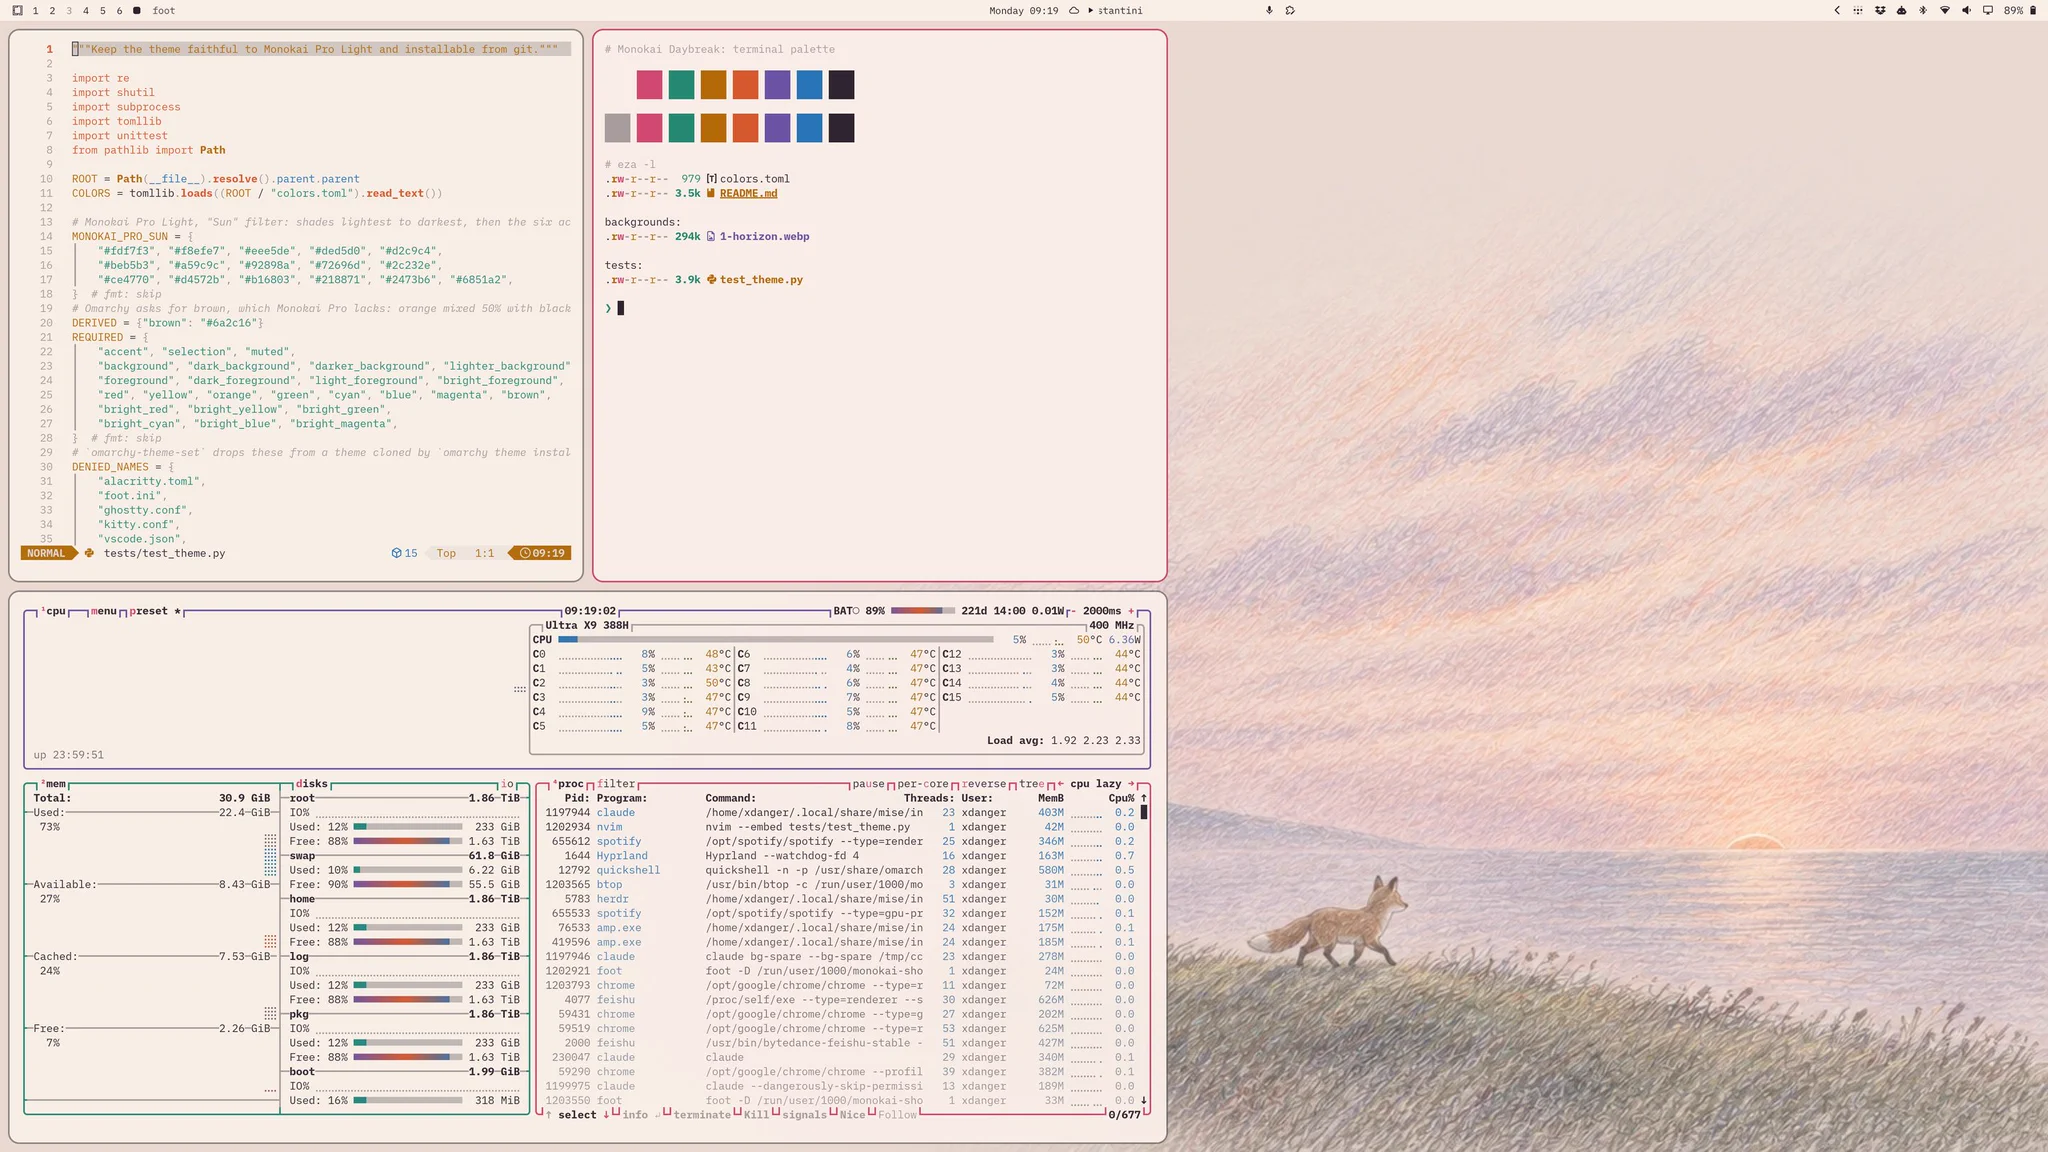
Task: Select the spotify row with pid 655612
Action: tap(840, 841)
